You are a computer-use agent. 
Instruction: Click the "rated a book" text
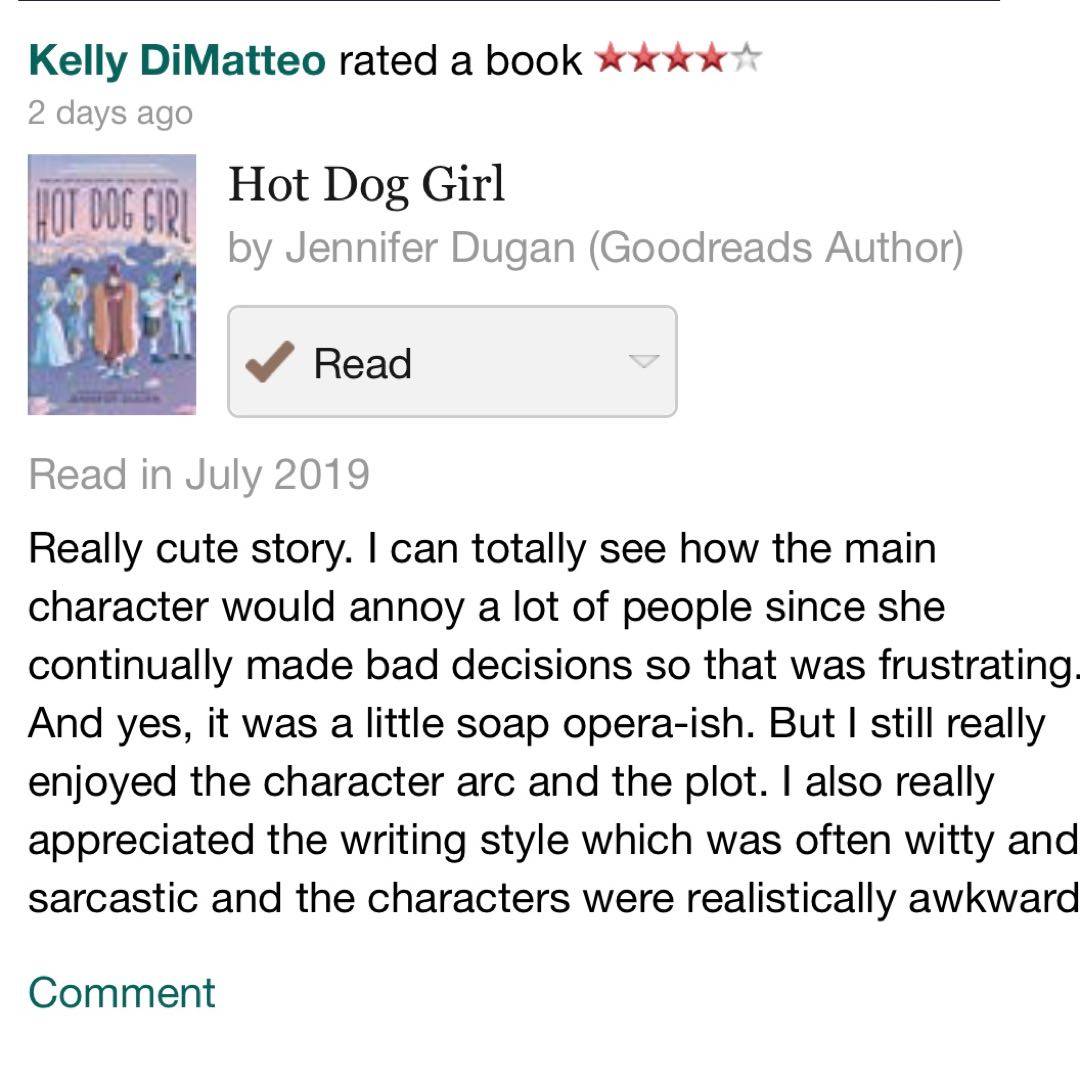460,61
